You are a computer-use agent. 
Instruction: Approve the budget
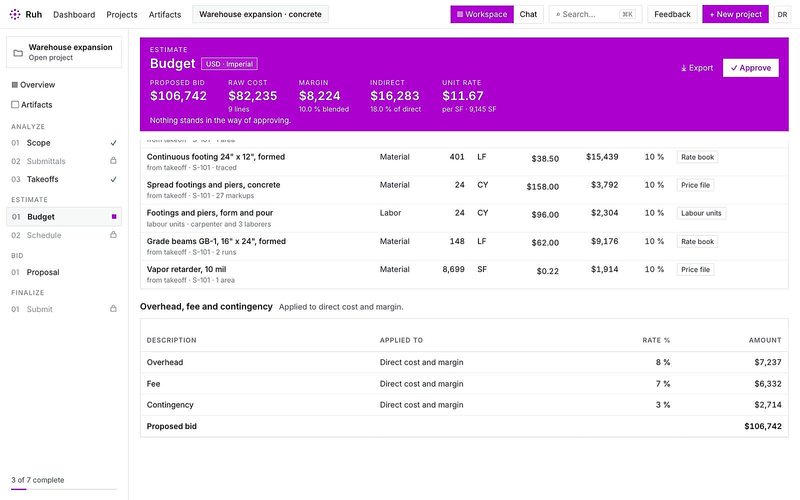tap(751, 68)
